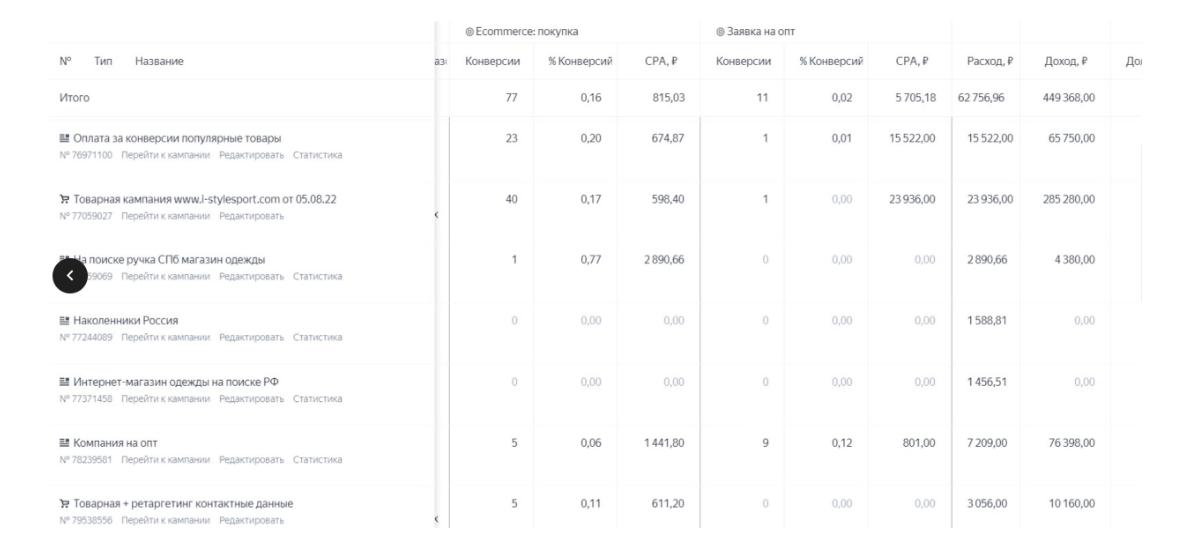This screenshot has height=550, width=1203.
Task: Click the "Тип" column header
Action: click(x=103, y=62)
